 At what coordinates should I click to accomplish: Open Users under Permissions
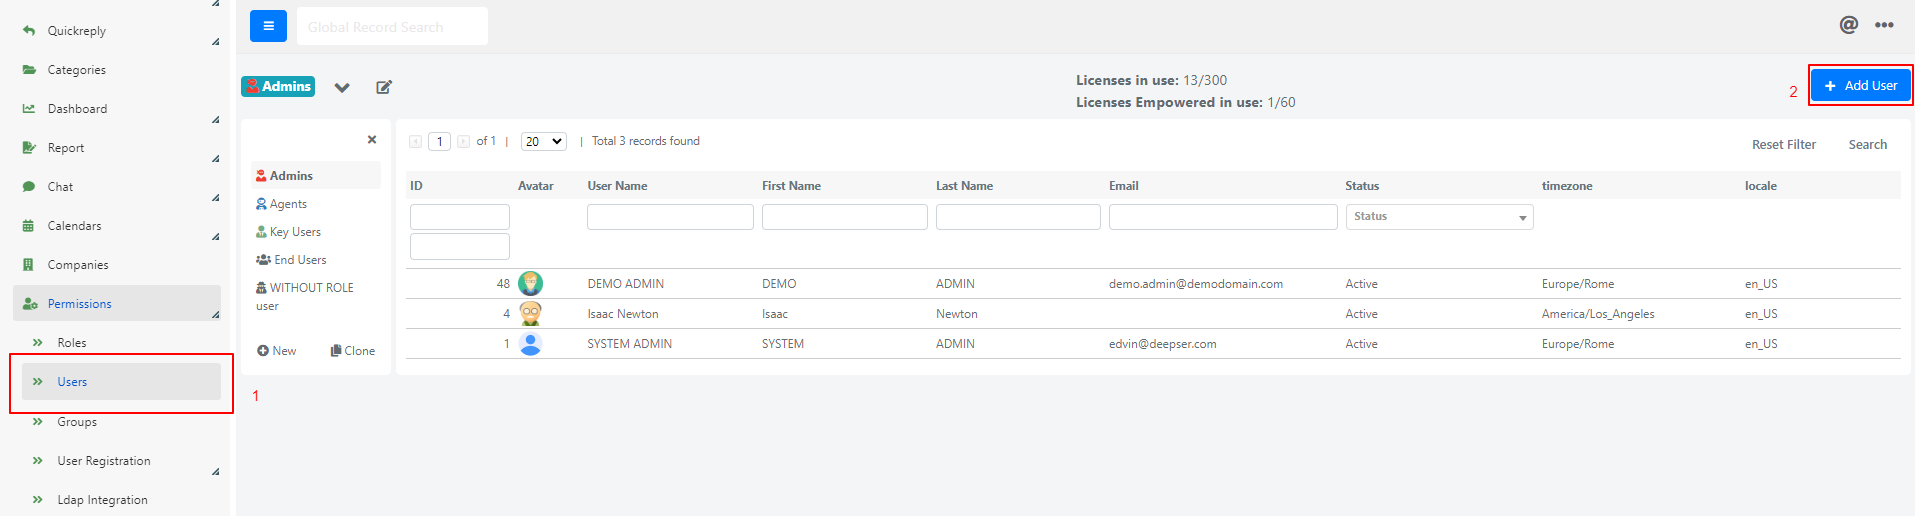coord(121,382)
